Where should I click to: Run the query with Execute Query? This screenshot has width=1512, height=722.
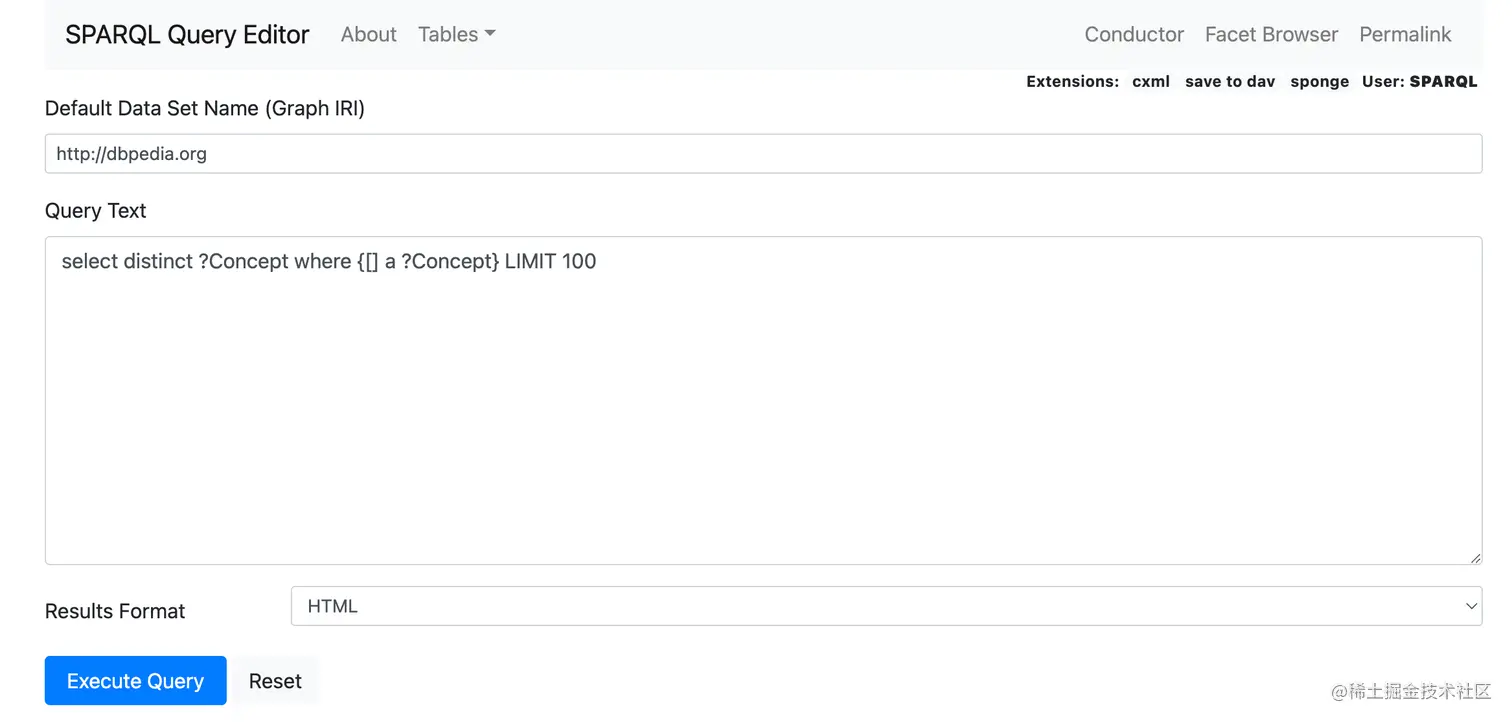(135, 681)
